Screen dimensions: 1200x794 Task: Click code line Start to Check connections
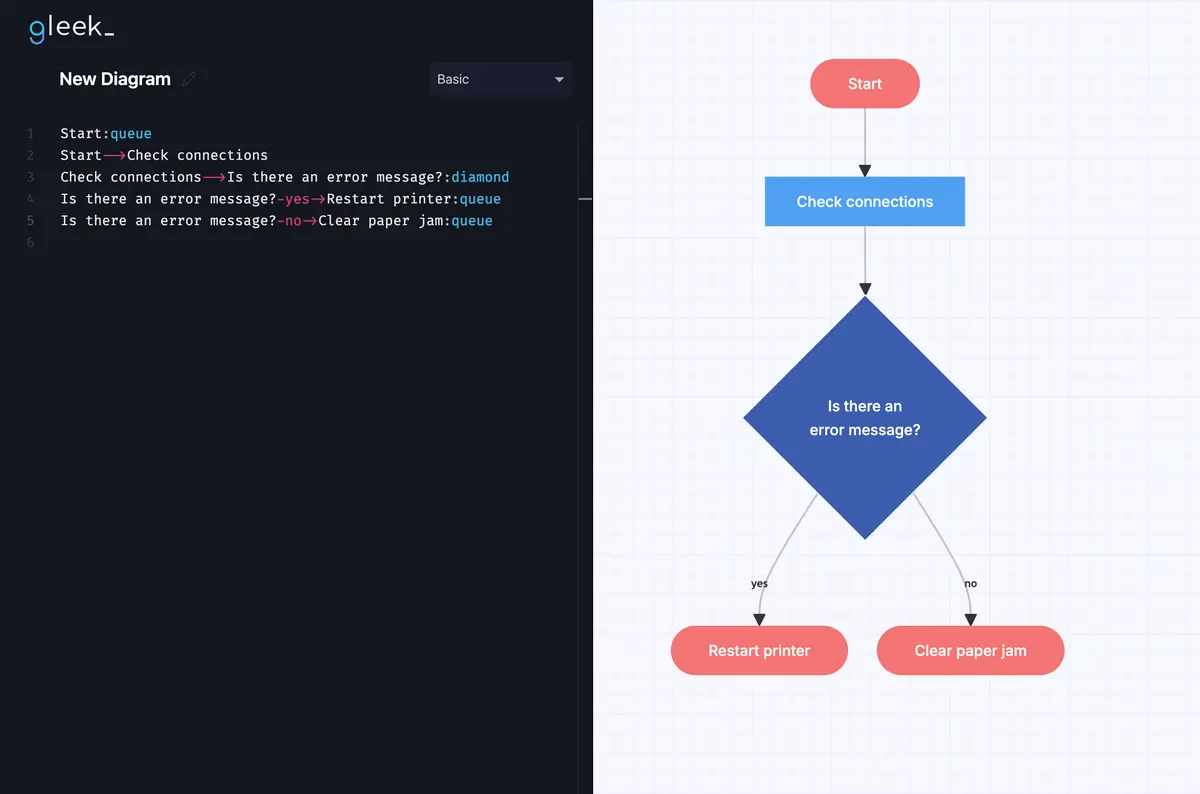click(164, 155)
